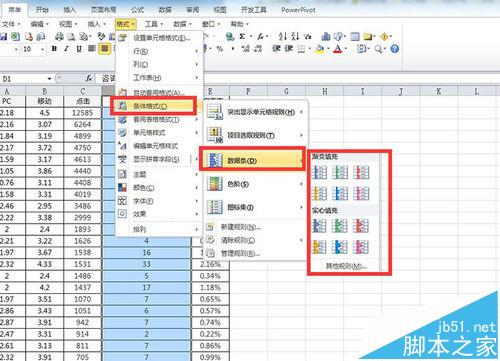500x361 pixels.
Task: Toggle underline formatting
Action: pyautogui.click(x=79, y=49)
